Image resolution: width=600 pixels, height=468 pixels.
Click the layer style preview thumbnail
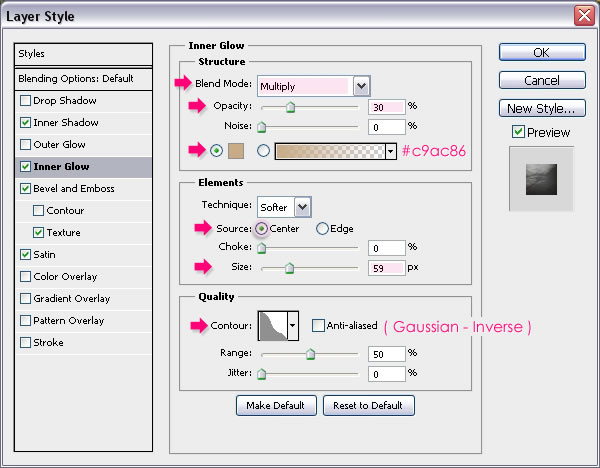point(541,179)
